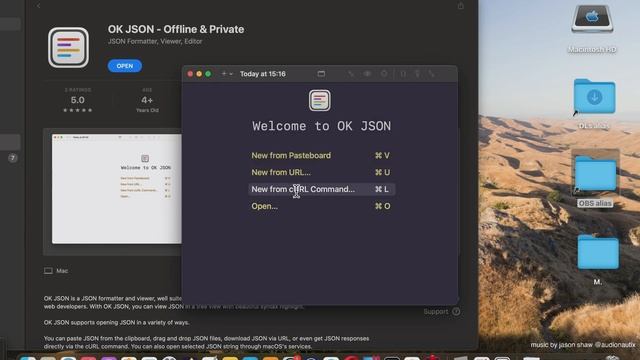Image resolution: width=640 pixels, height=360 pixels.
Task: Click the "Today at 15:16" window title
Action: click(x=262, y=74)
